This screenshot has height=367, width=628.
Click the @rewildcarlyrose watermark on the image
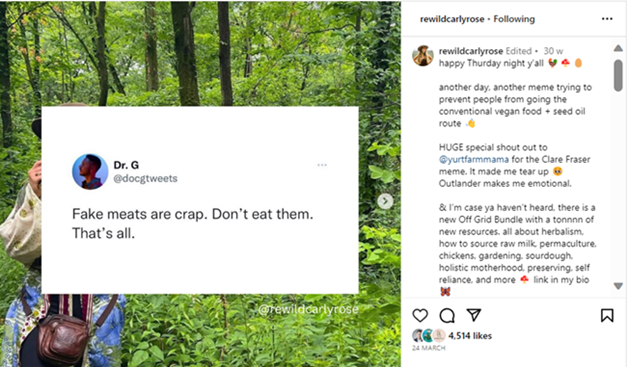(308, 309)
